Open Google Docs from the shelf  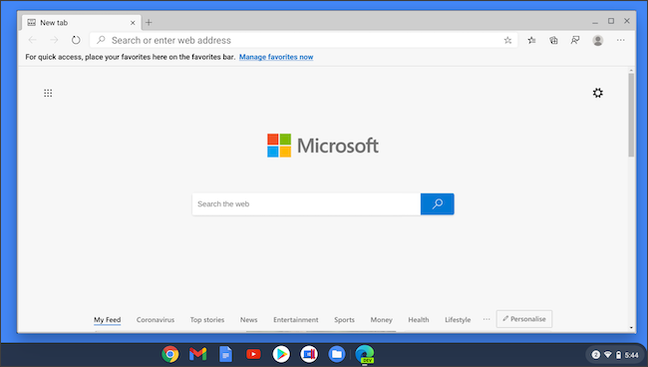pos(226,354)
